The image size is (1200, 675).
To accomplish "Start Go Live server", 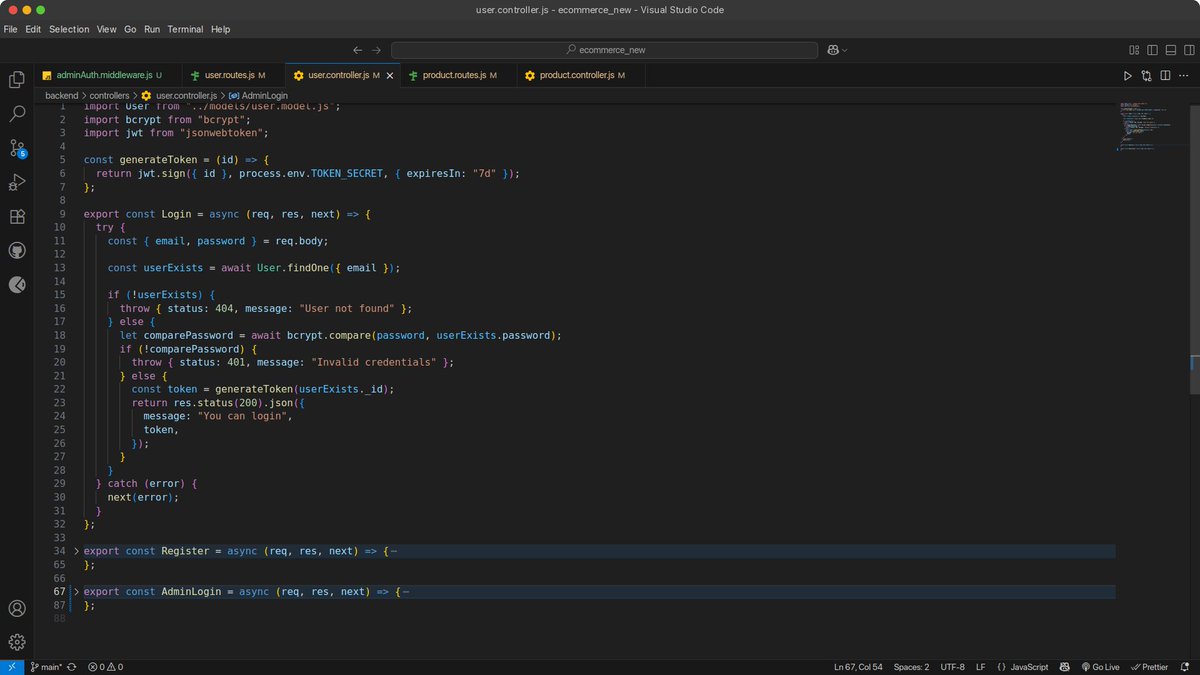I will point(1099,667).
